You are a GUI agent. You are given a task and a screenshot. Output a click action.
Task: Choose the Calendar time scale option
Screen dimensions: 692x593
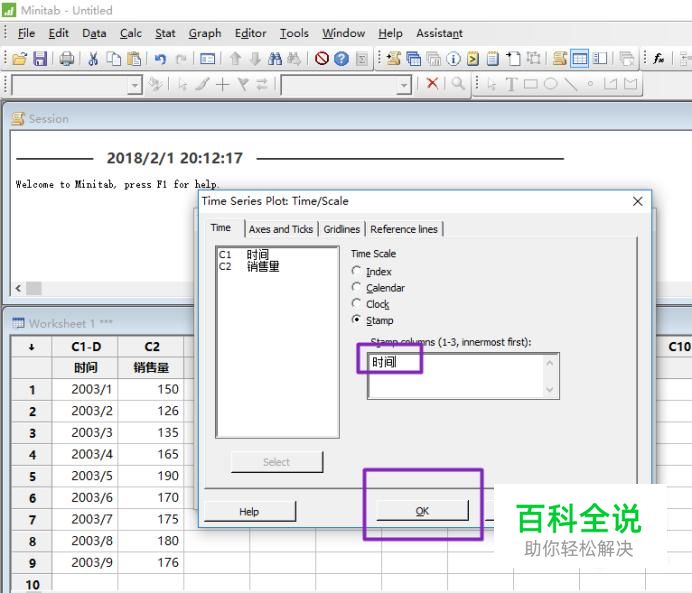pos(378,288)
